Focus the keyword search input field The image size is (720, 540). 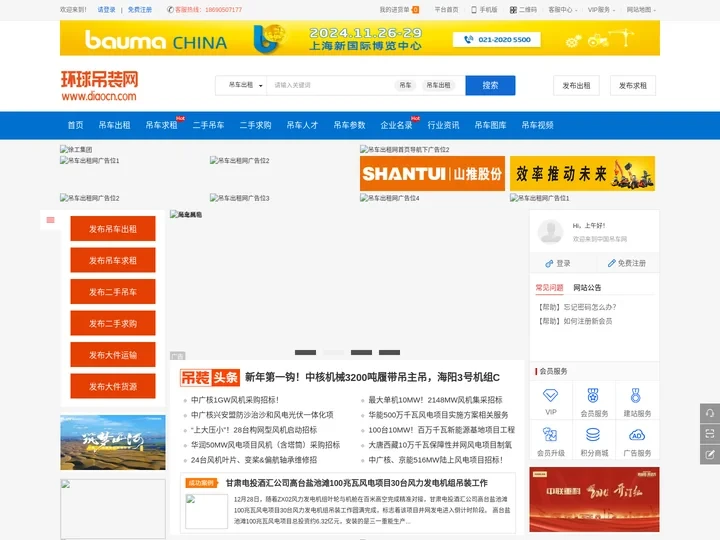pyautogui.click(x=330, y=85)
